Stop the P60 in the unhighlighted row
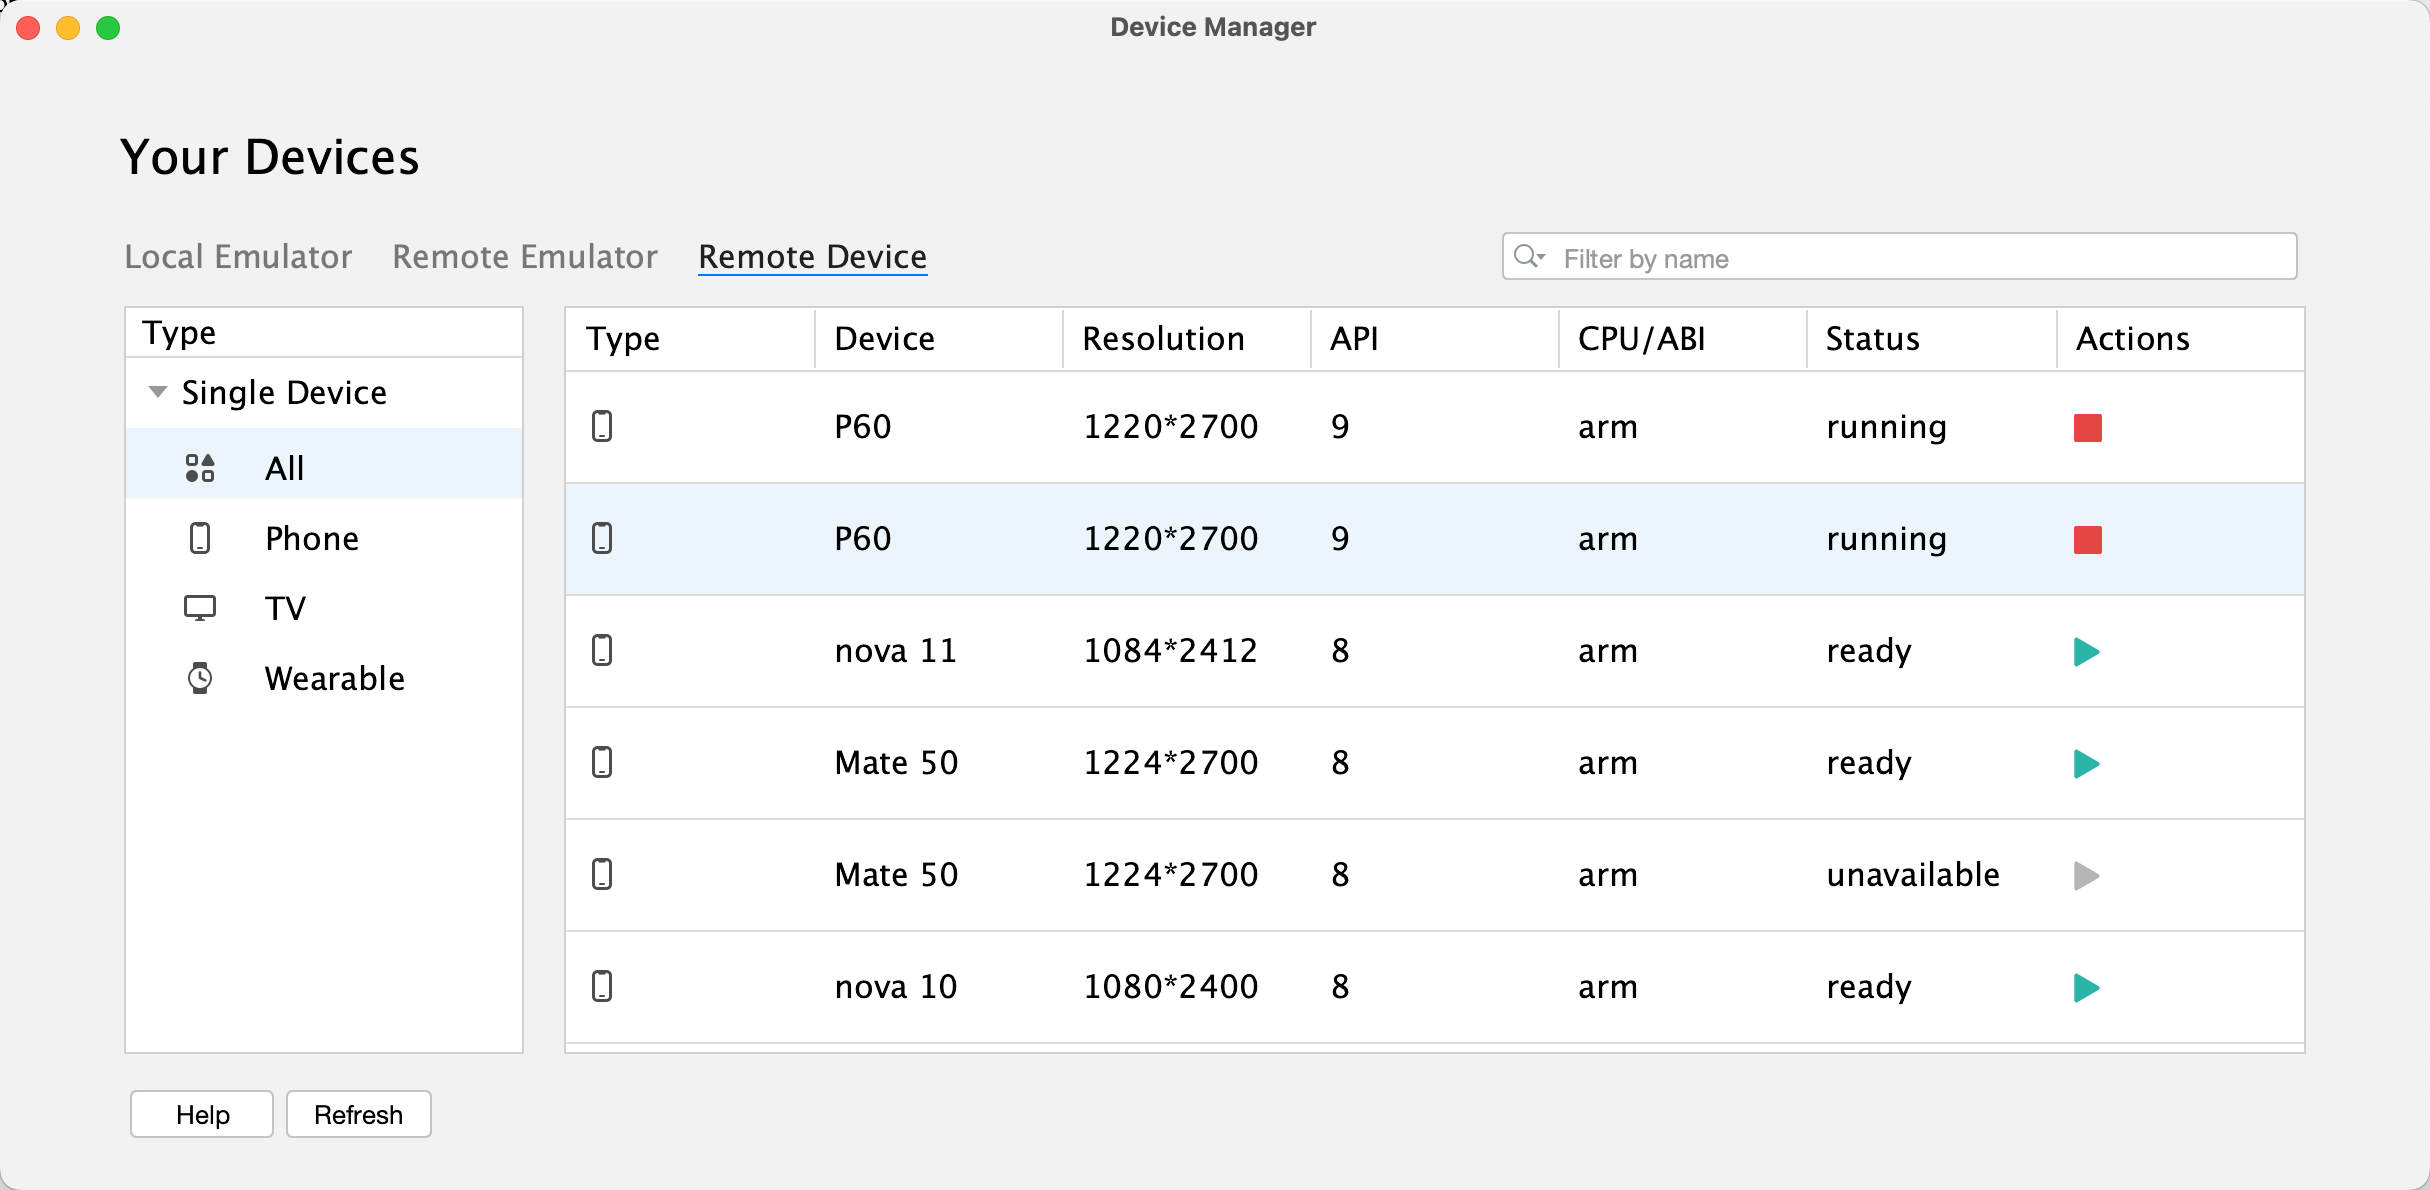This screenshot has height=1190, width=2430. point(2087,428)
